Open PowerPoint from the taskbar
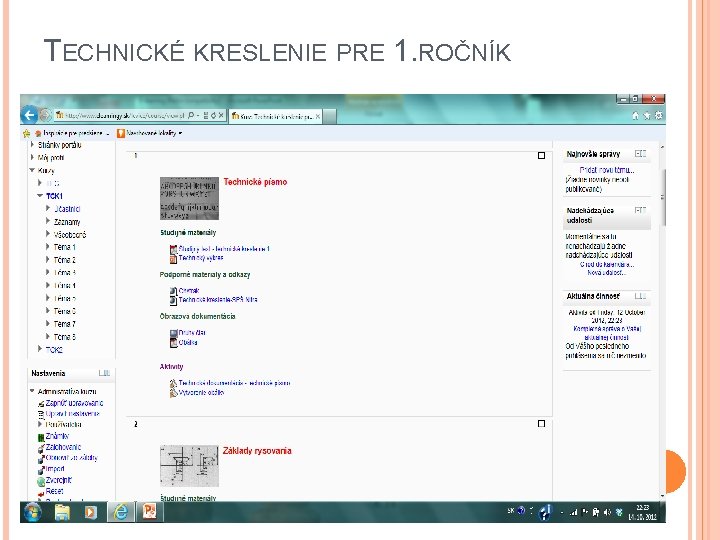This screenshot has width=720, height=540. point(149,512)
